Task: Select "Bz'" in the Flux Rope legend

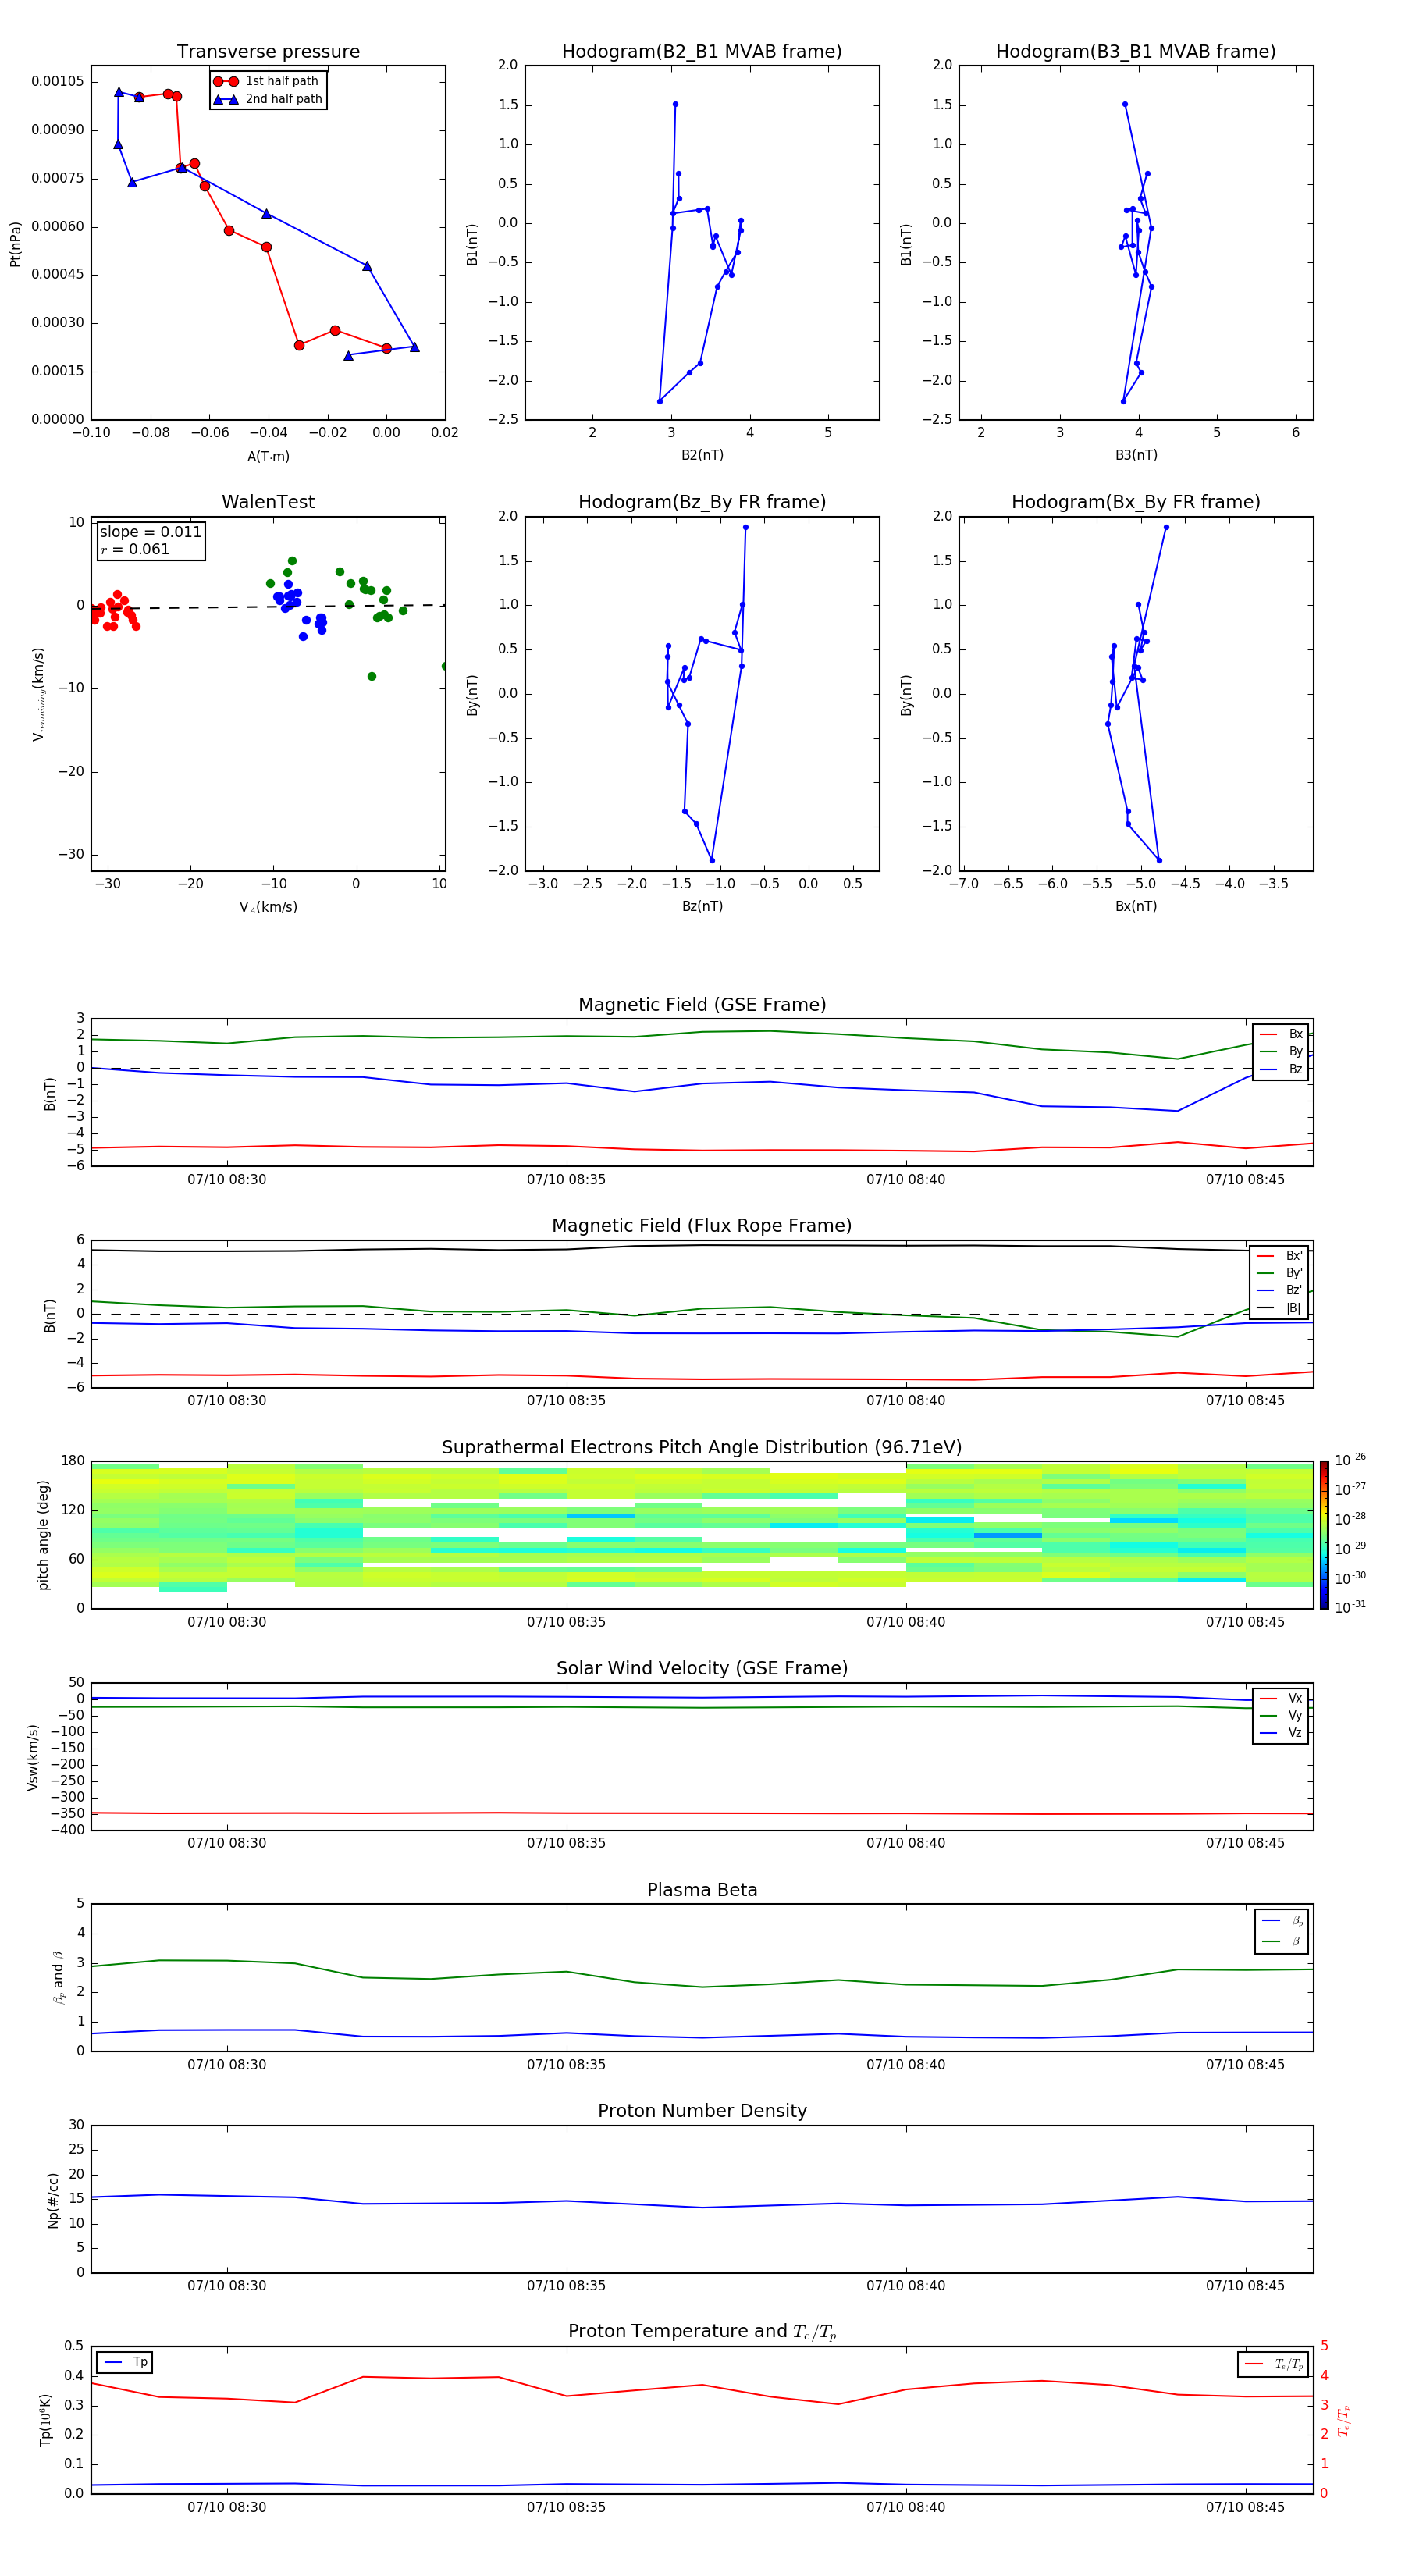Action: coord(1279,1291)
